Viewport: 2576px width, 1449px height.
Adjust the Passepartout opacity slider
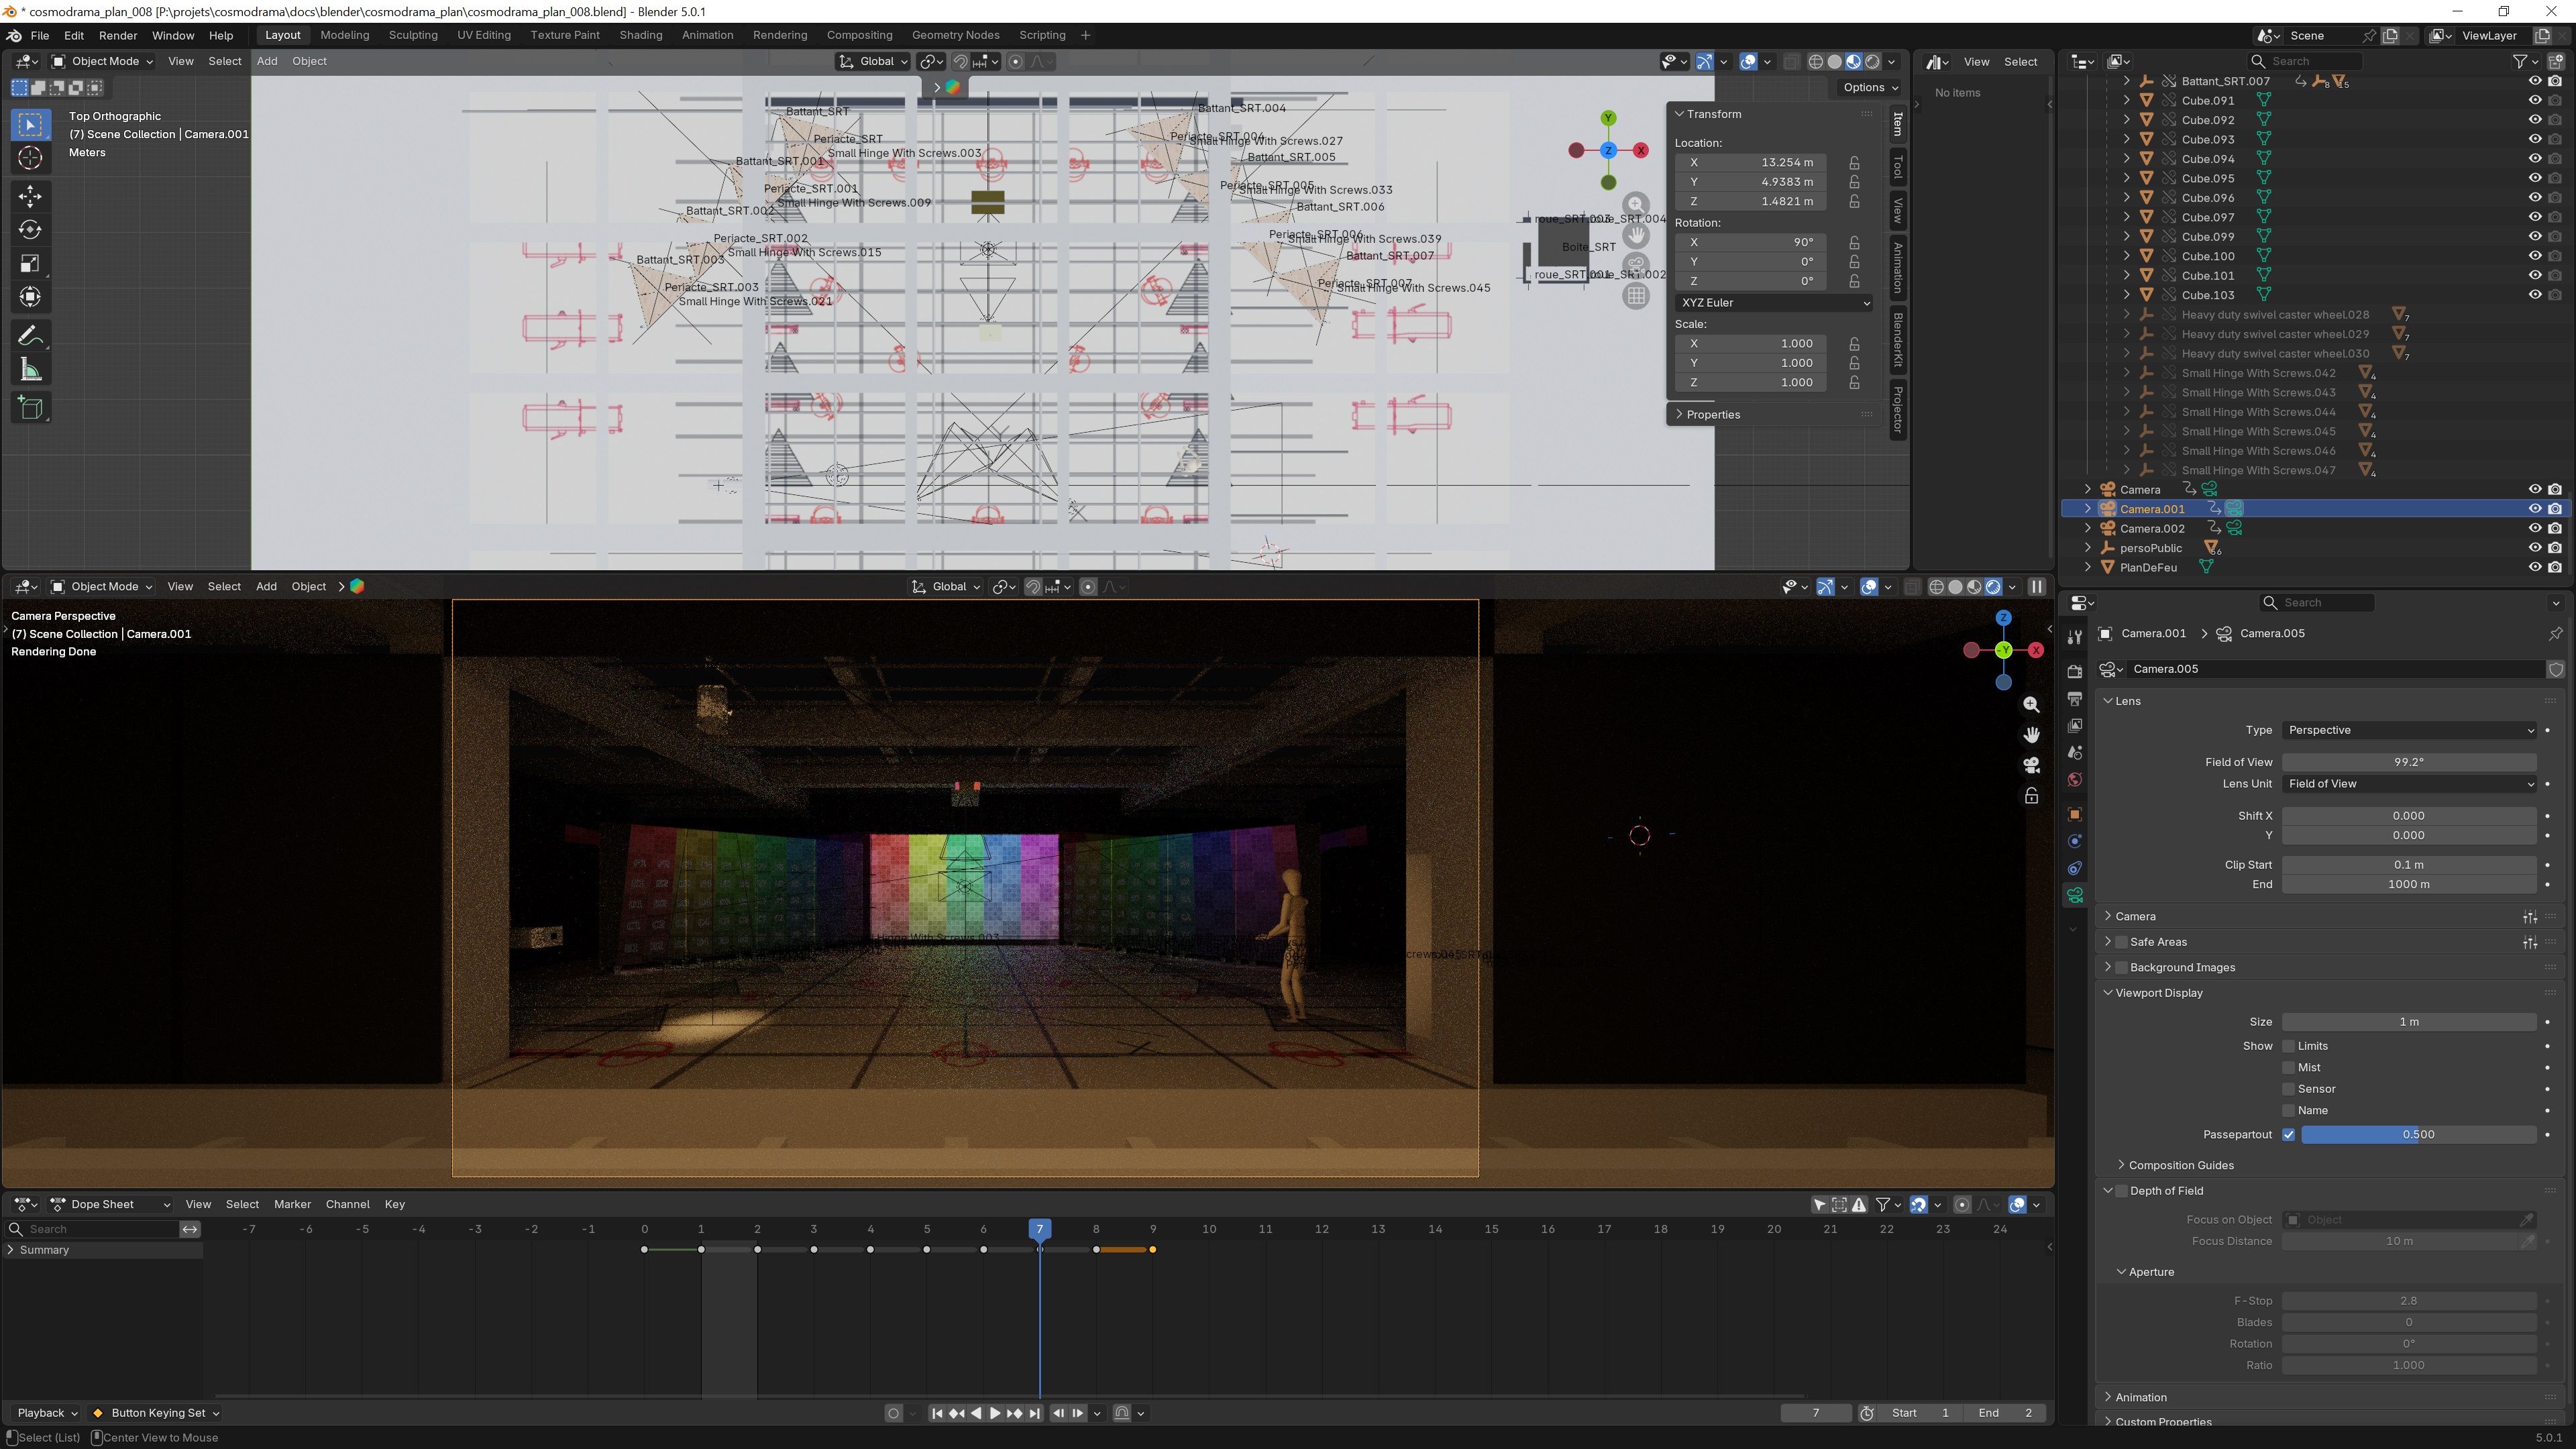[2418, 1134]
